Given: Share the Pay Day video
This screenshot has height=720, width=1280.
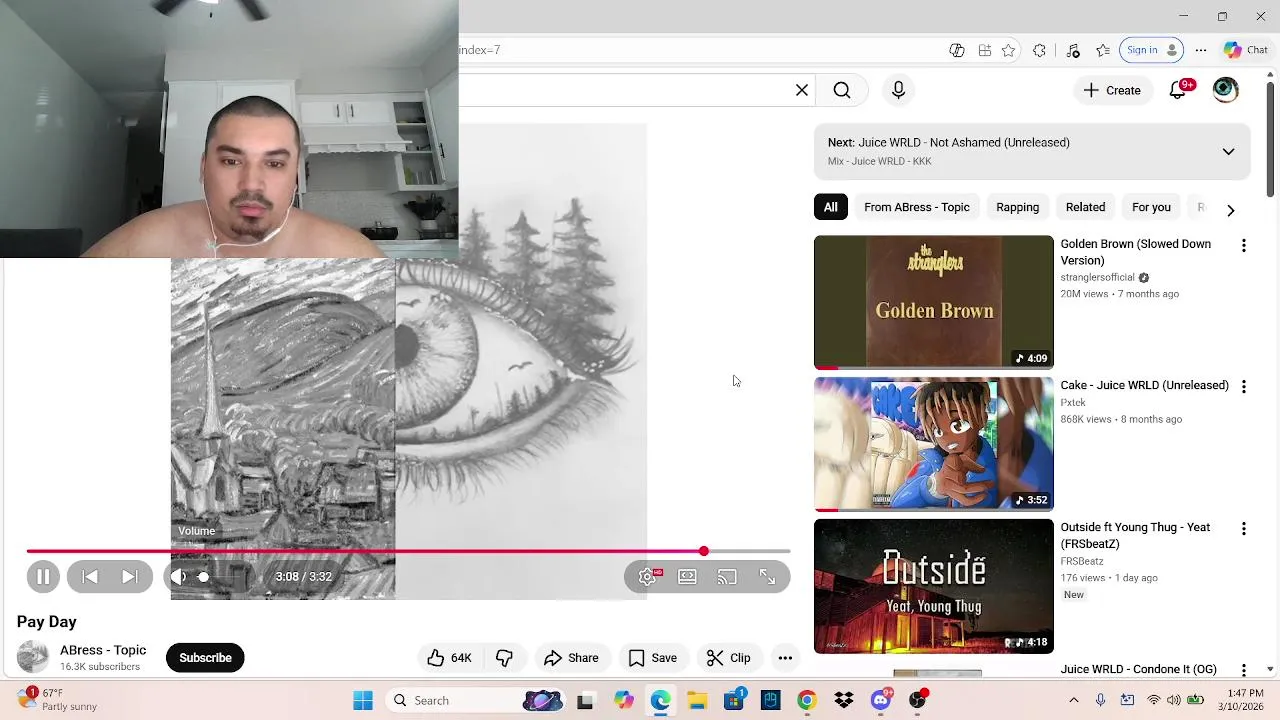Looking at the screenshot, I should (571, 658).
